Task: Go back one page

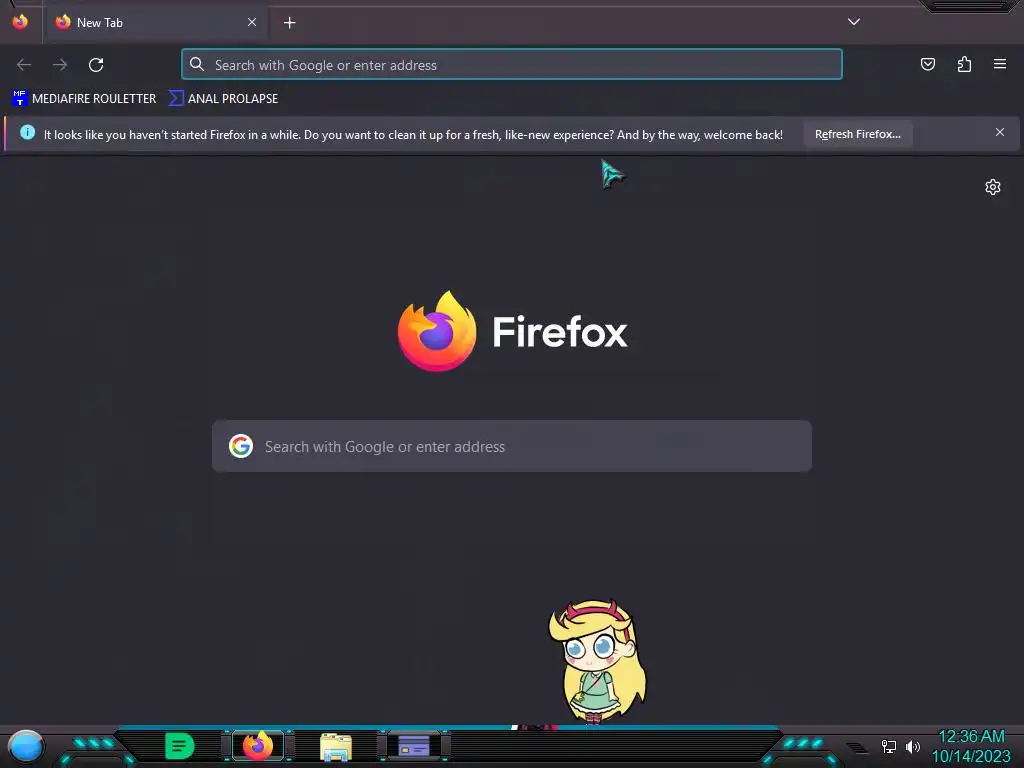Action: [x=24, y=65]
